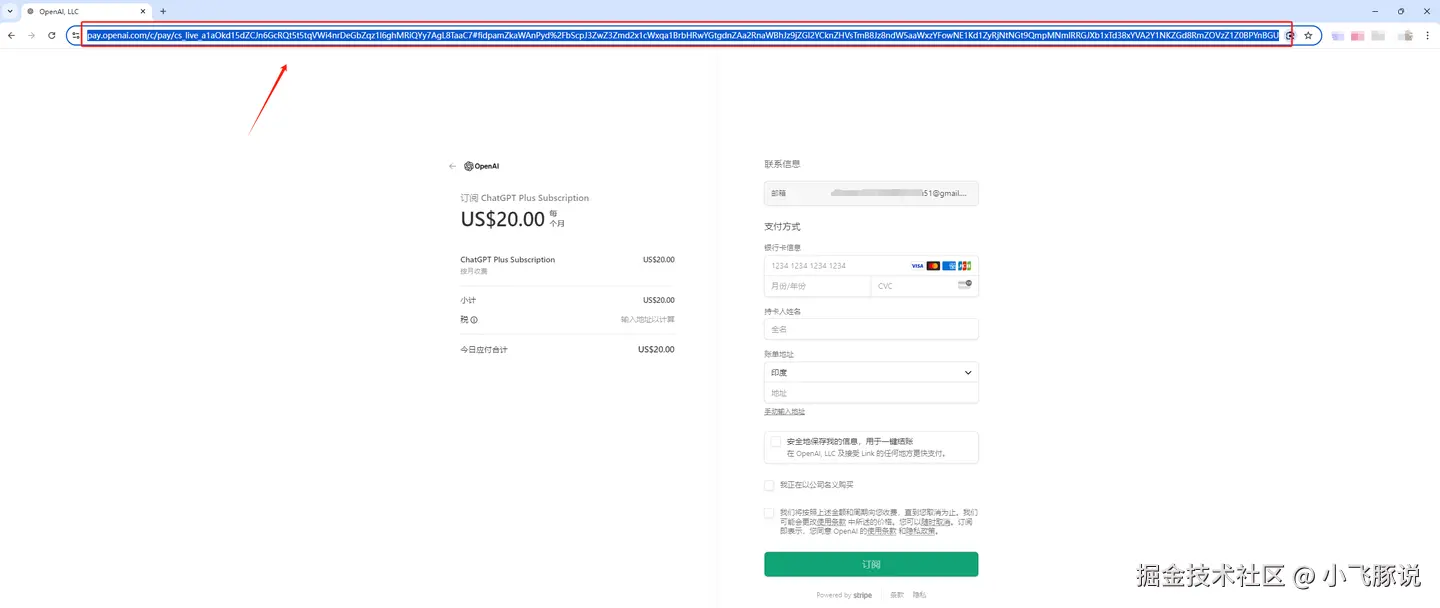Click the back arrow beside OpenAI logo
Viewport: 1440px width, 608px height.
(452, 166)
